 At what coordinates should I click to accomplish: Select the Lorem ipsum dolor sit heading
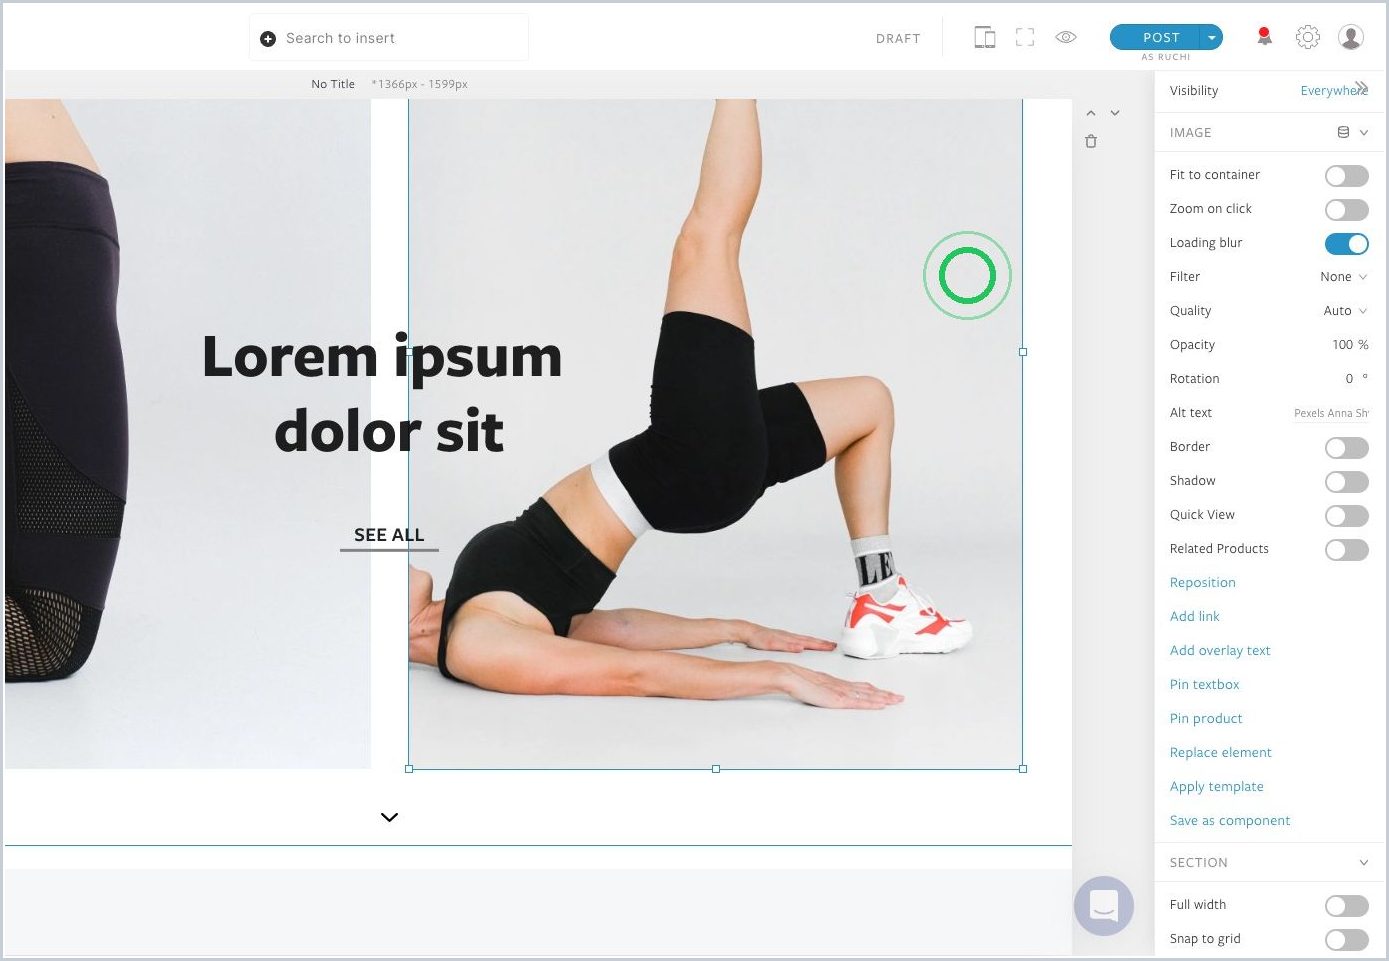[x=383, y=394]
